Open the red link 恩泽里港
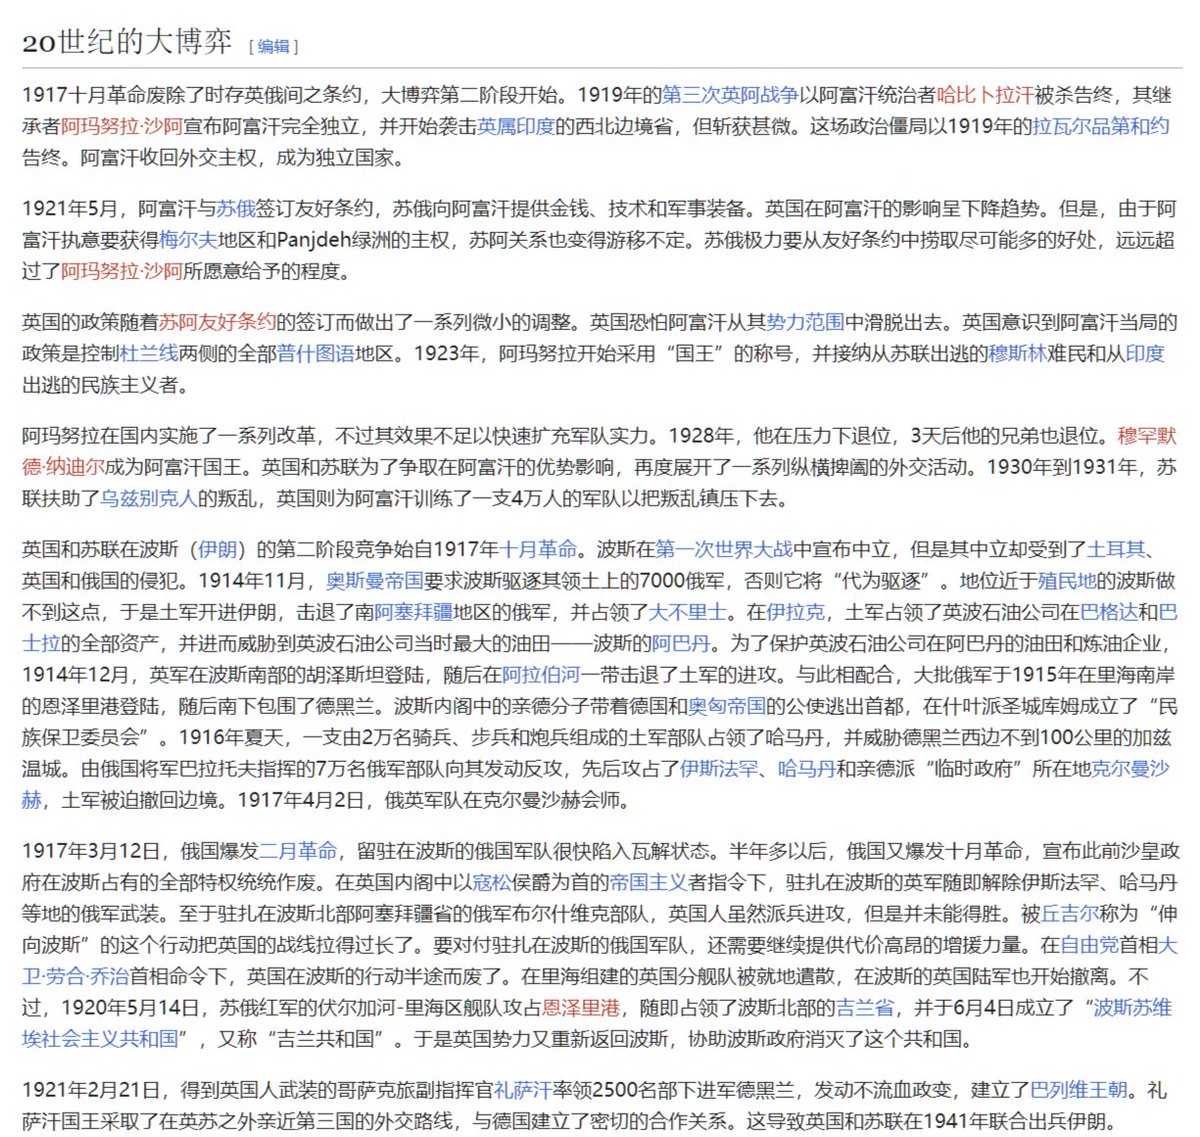Image resolution: width=1200 pixels, height=1137 pixels. [x=580, y=1006]
